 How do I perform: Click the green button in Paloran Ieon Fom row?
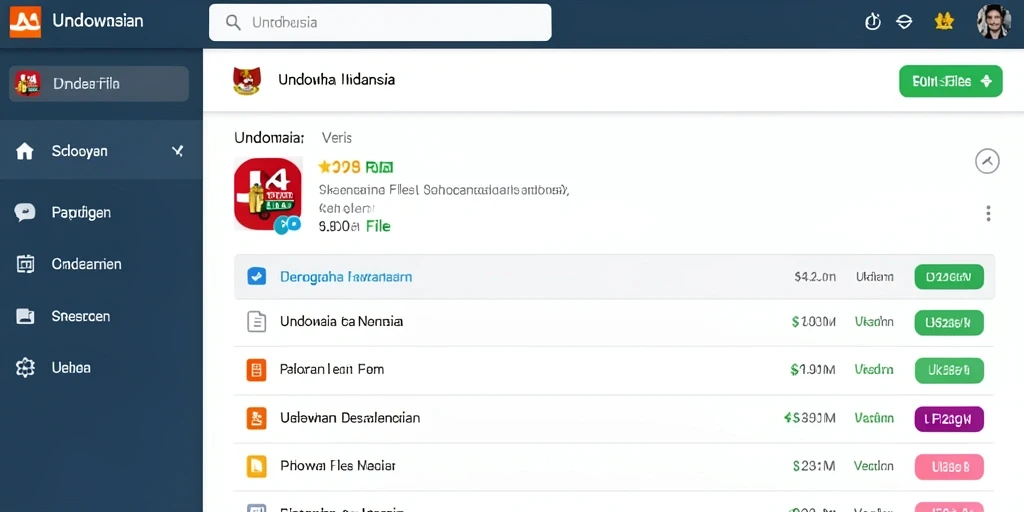pos(949,370)
